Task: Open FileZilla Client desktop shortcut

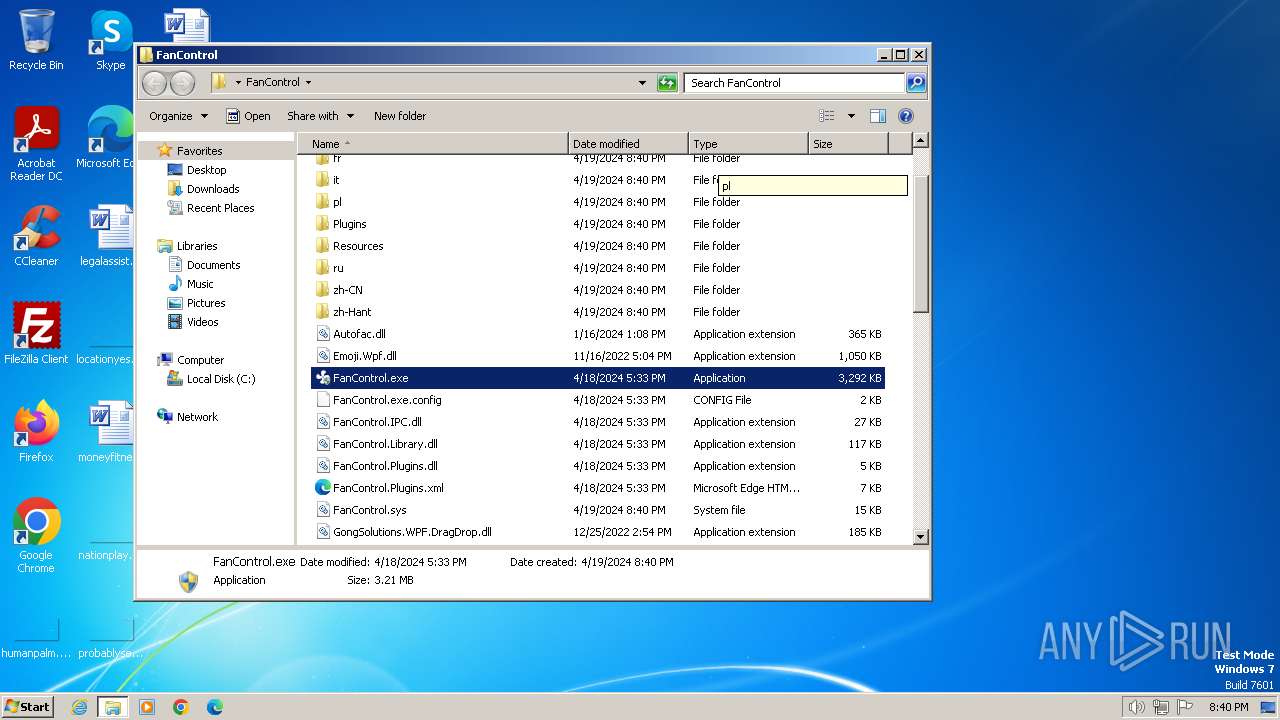Action: (x=36, y=334)
